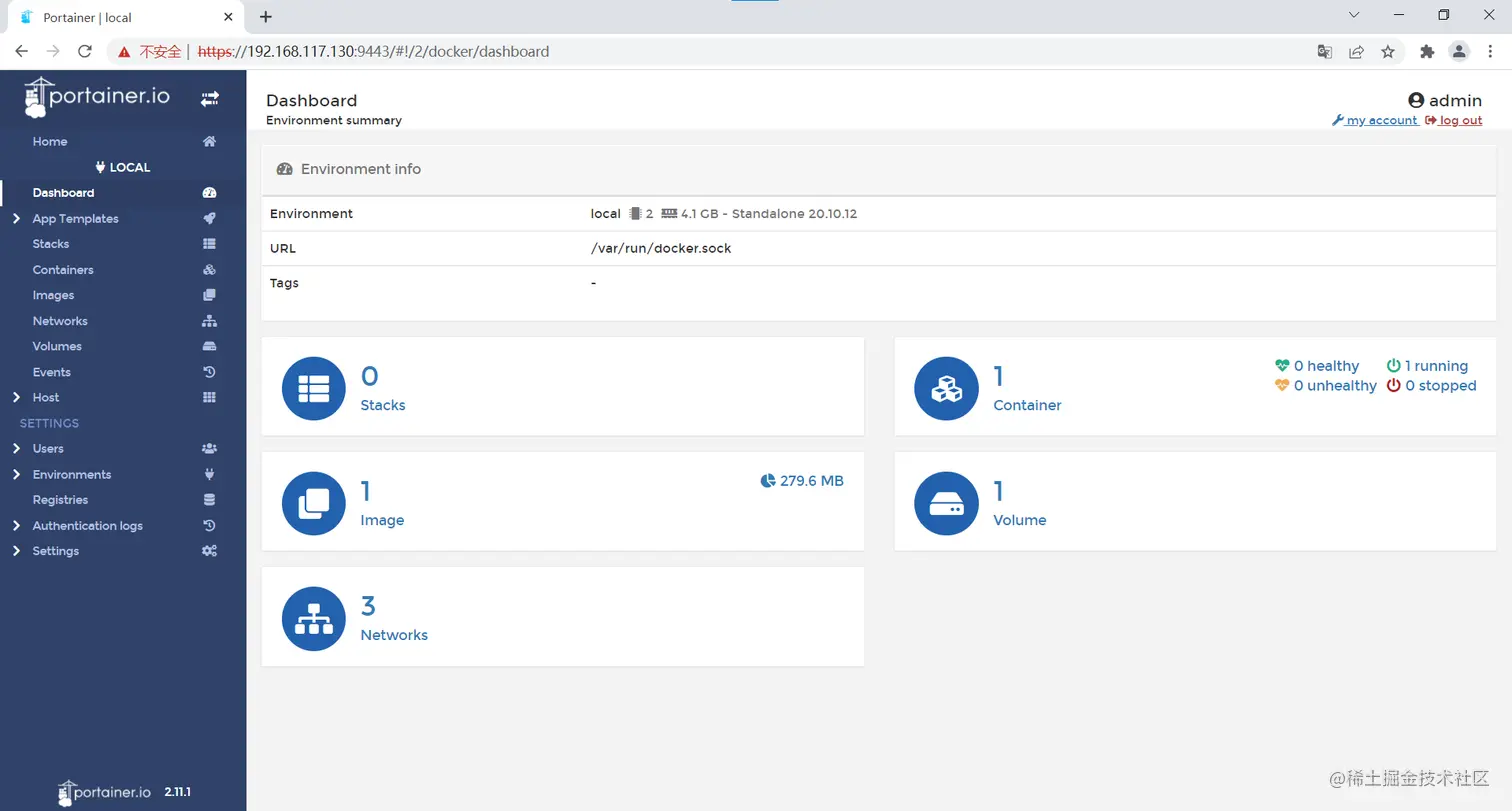
Task: Expand the Authentication logs chevron
Action: (16, 526)
